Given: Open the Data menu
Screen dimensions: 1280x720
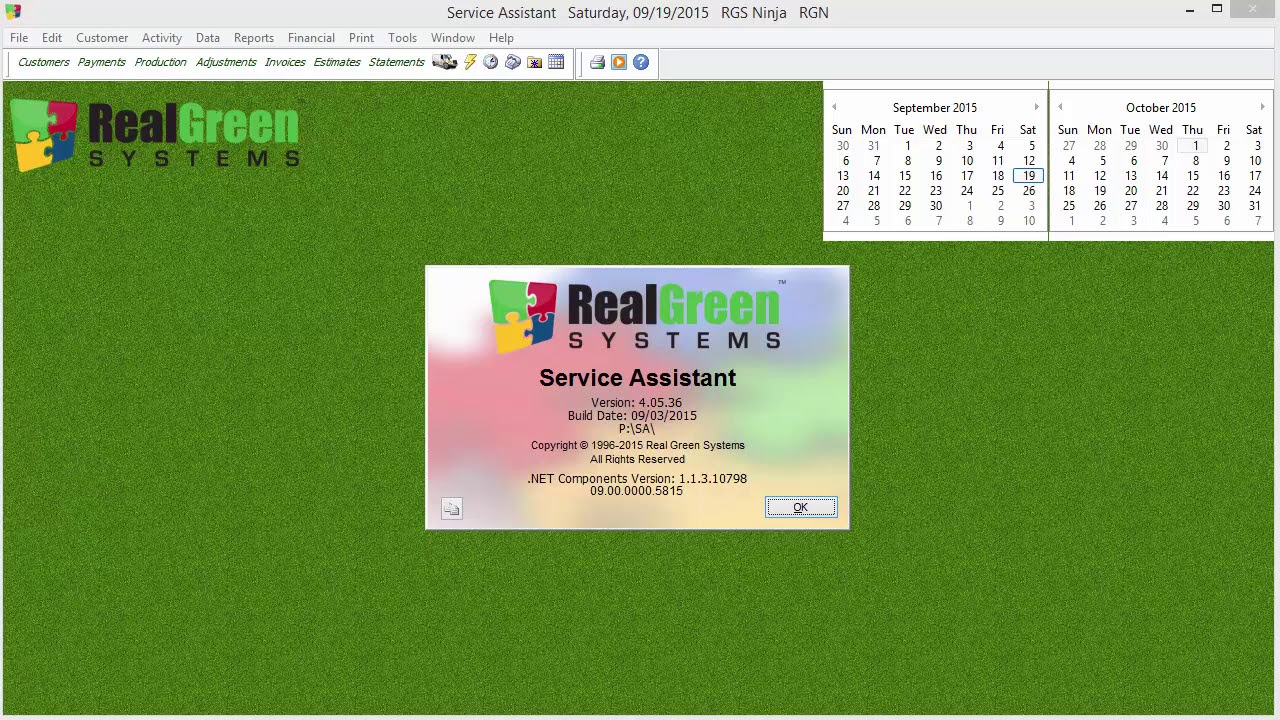Looking at the screenshot, I should (x=208, y=38).
